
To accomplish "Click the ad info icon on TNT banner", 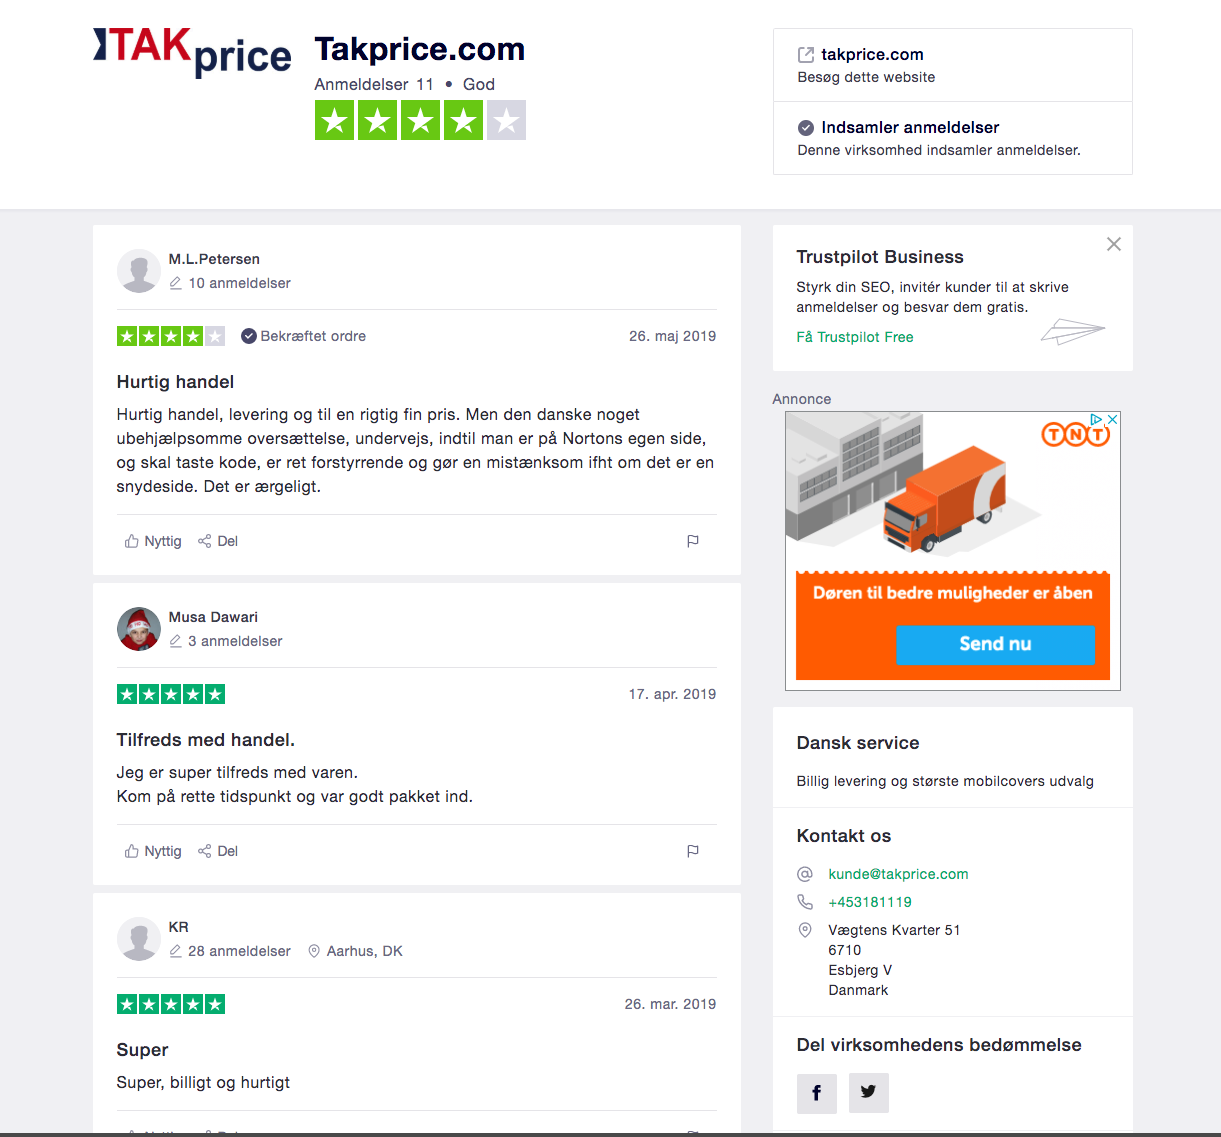I will (1097, 420).
